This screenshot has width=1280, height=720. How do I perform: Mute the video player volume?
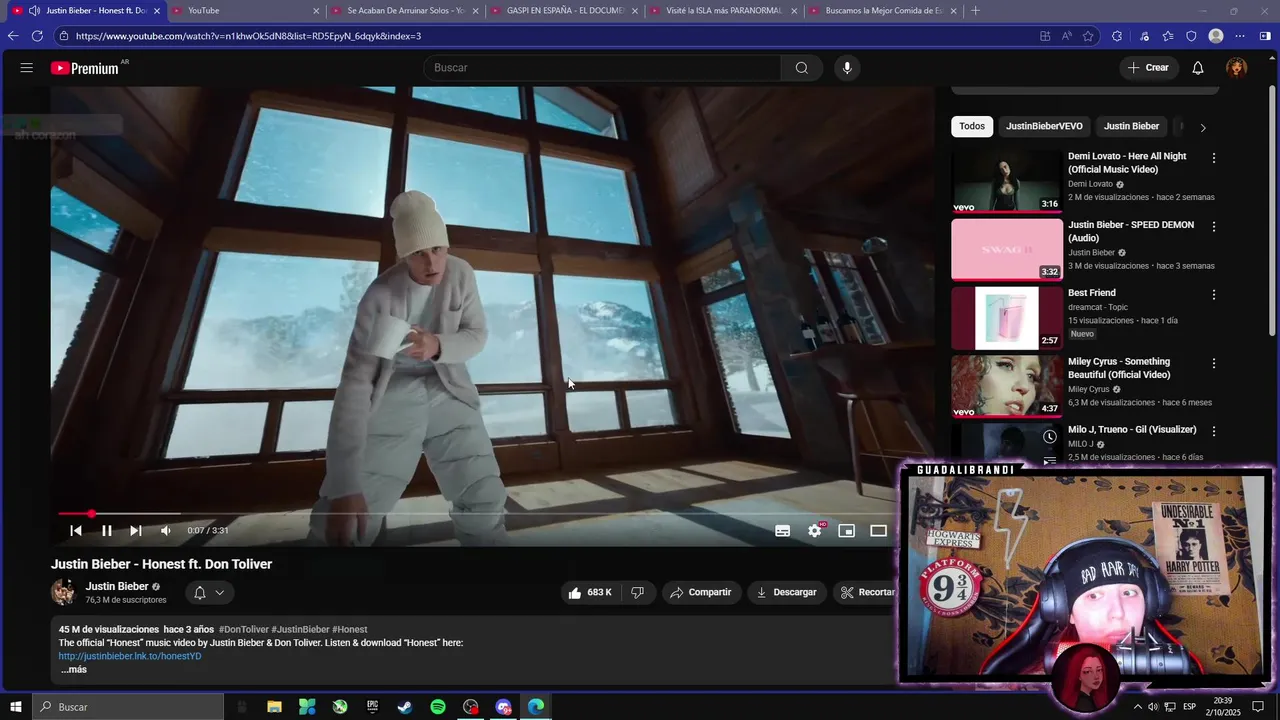[166, 531]
